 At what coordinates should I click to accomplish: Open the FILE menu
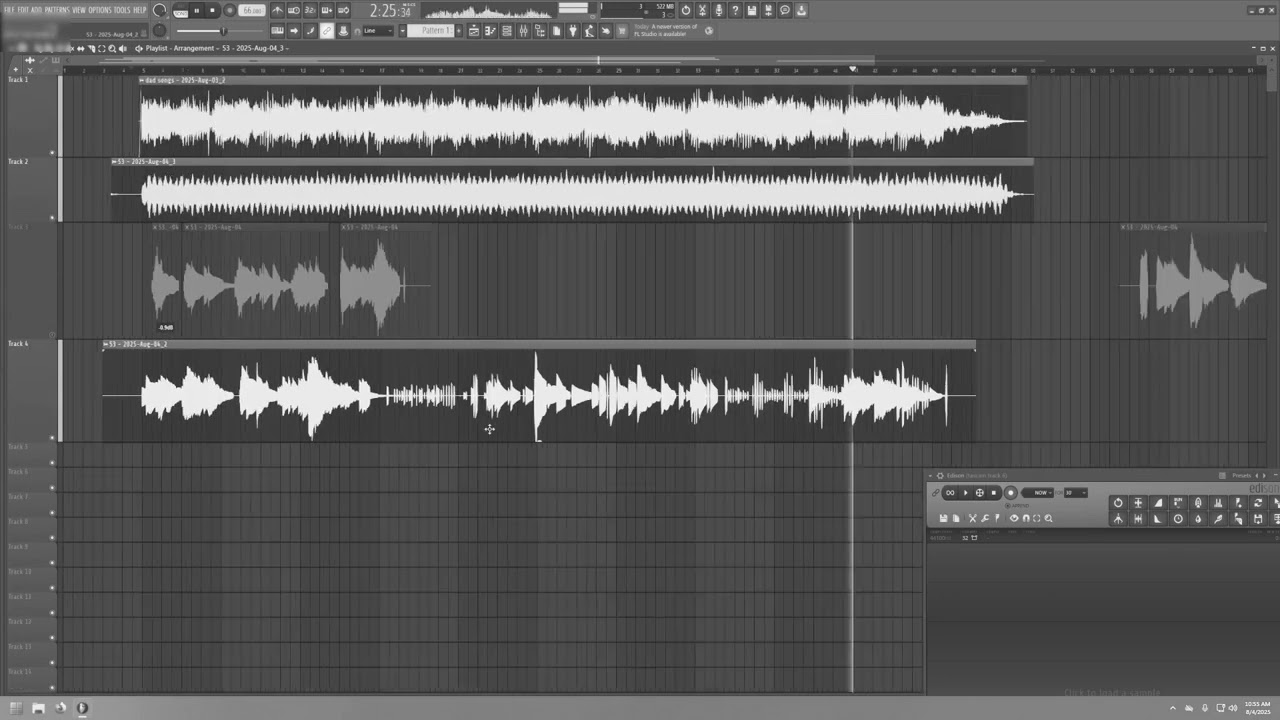pyautogui.click(x=9, y=10)
